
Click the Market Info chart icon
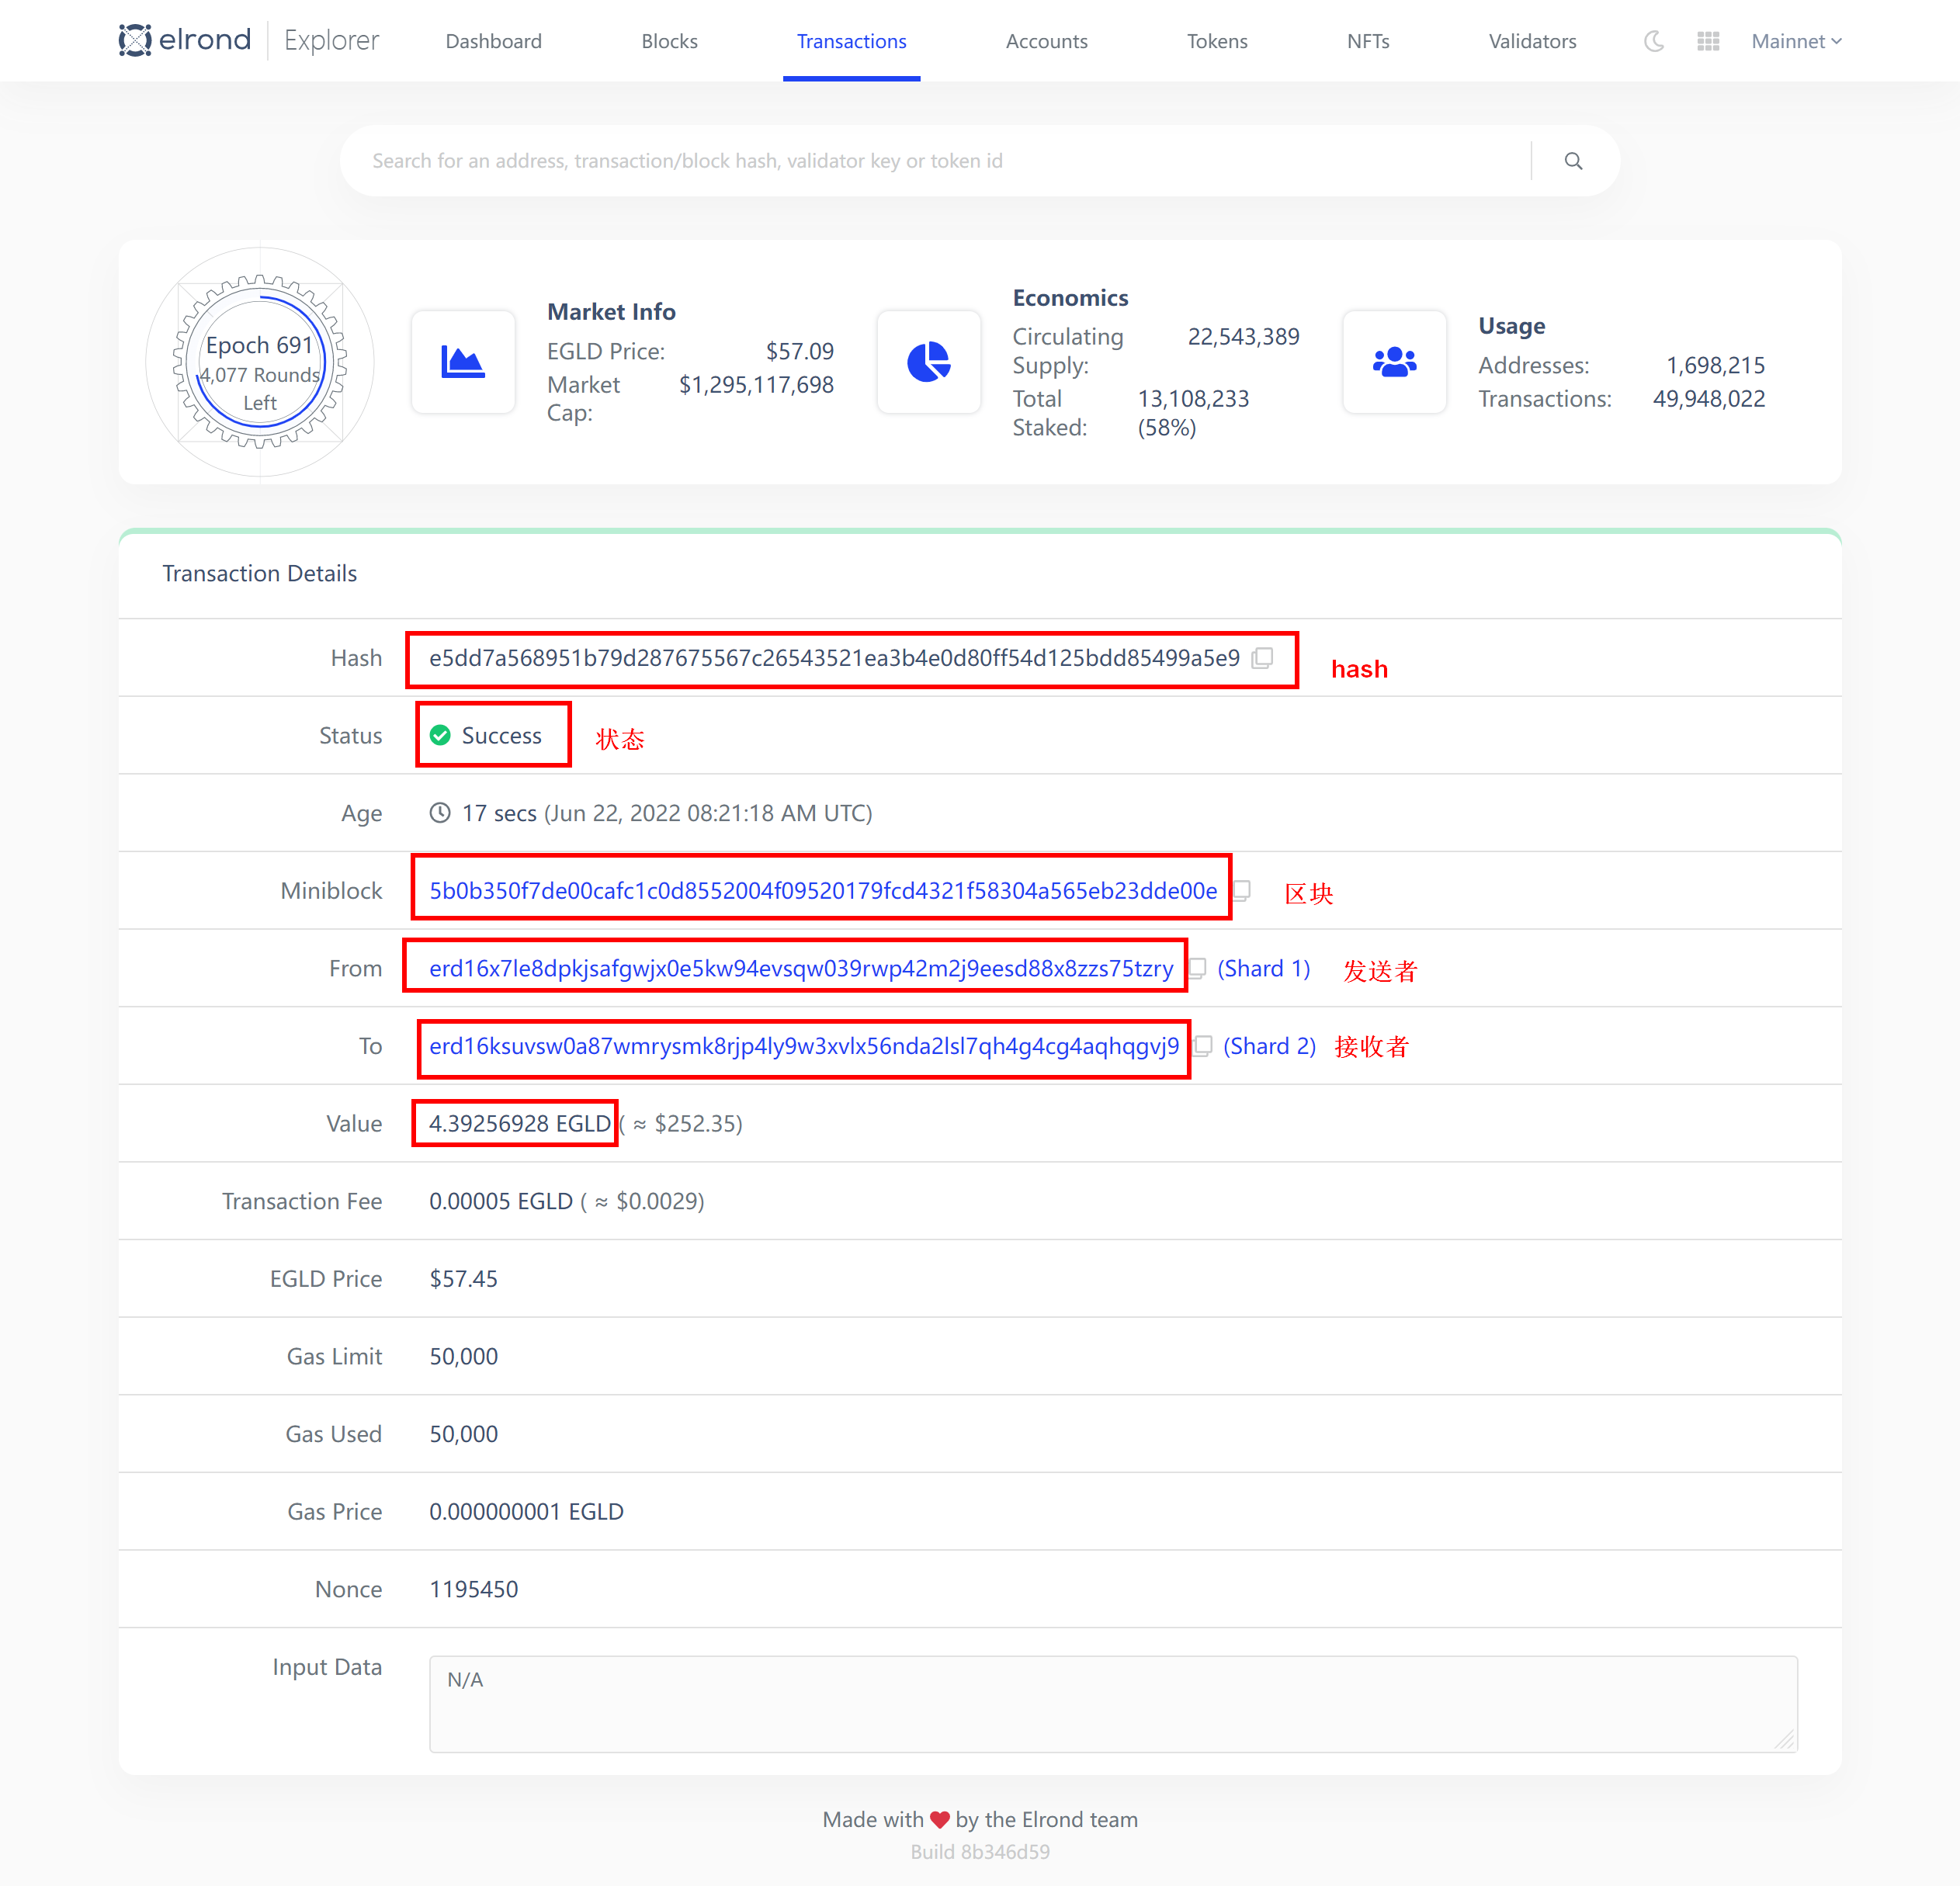[x=463, y=362]
